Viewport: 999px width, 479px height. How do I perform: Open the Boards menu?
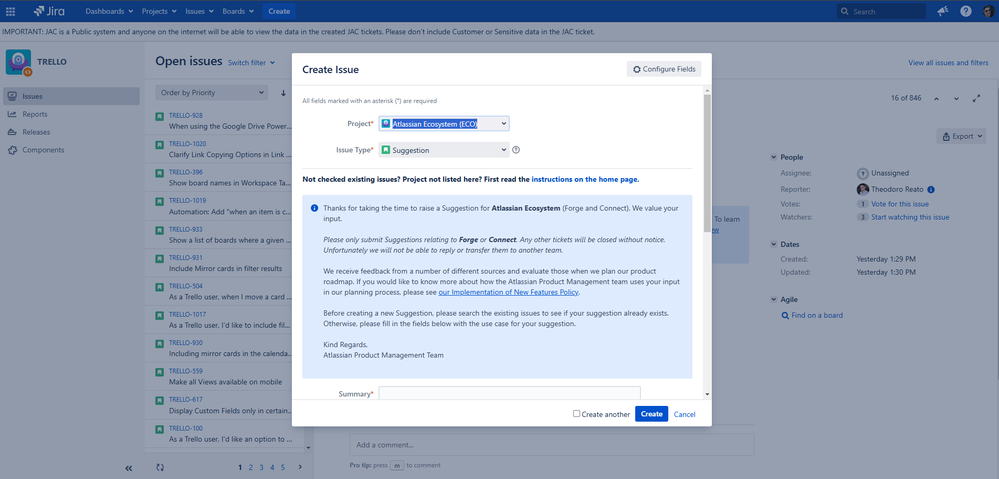point(238,11)
